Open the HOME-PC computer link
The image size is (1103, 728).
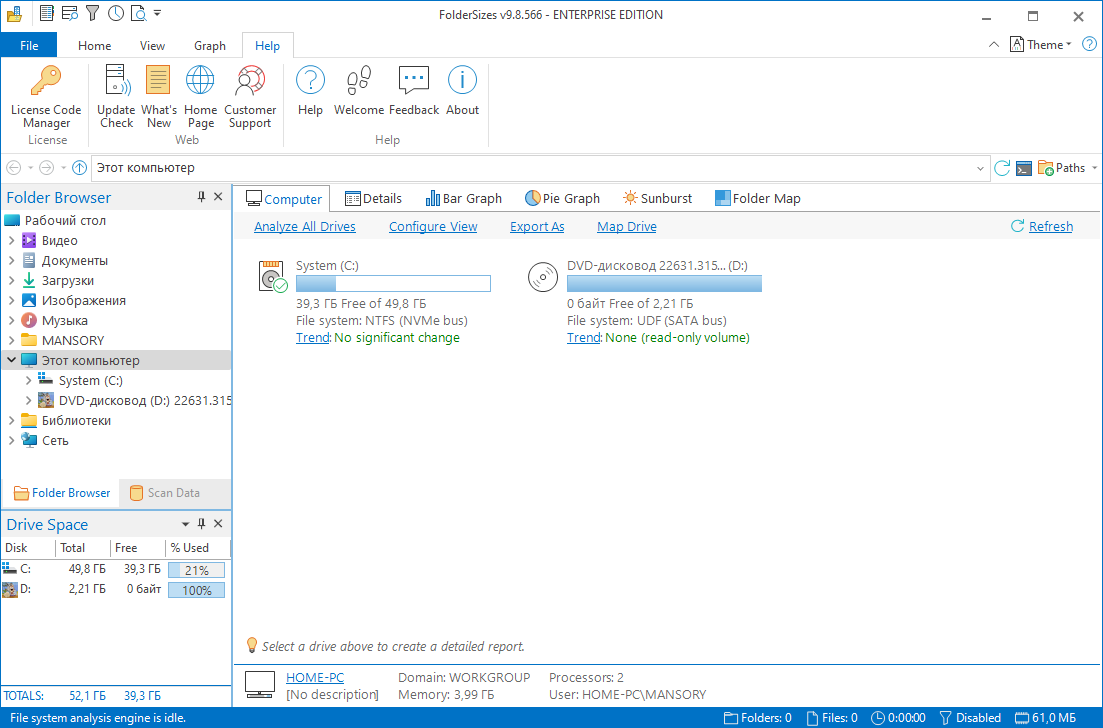tap(314, 677)
